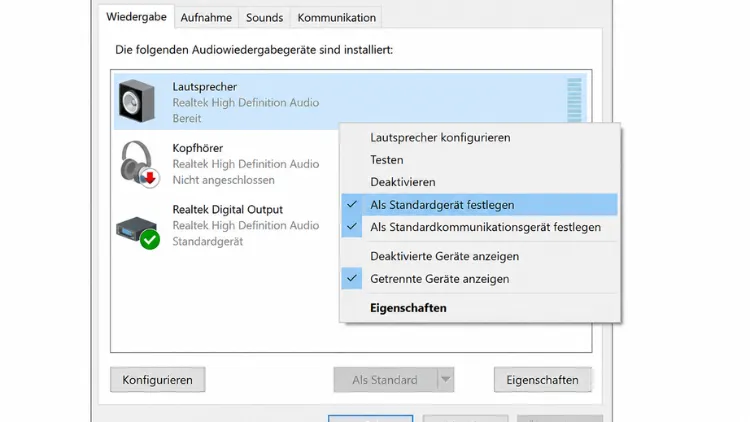The height and width of the screenshot is (422, 750).
Task: Click the Konfigurieren button
Action: (x=158, y=380)
